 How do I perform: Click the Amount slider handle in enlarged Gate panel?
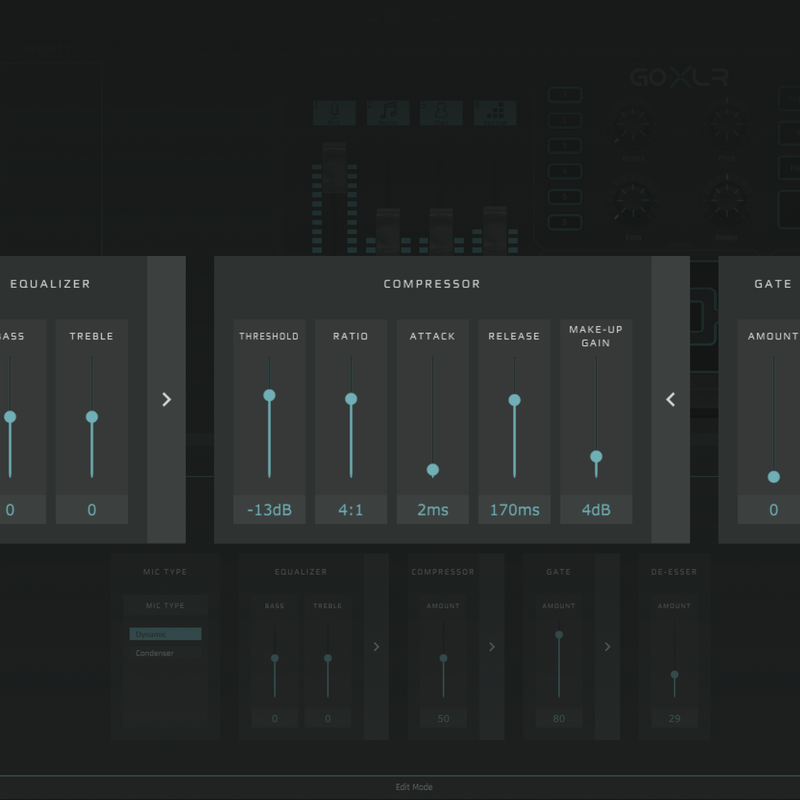(x=773, y=477)
